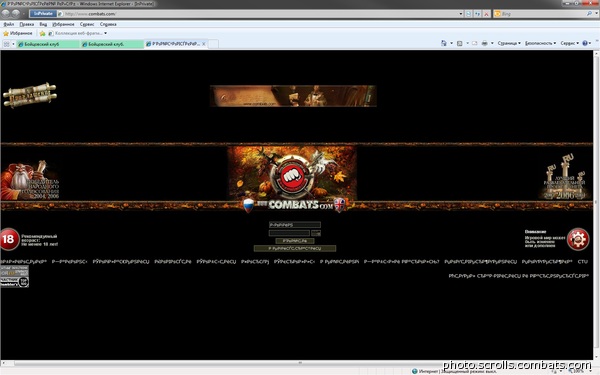
Task: Open the Home dropdown arrow
Action: (x=452, y=43)
